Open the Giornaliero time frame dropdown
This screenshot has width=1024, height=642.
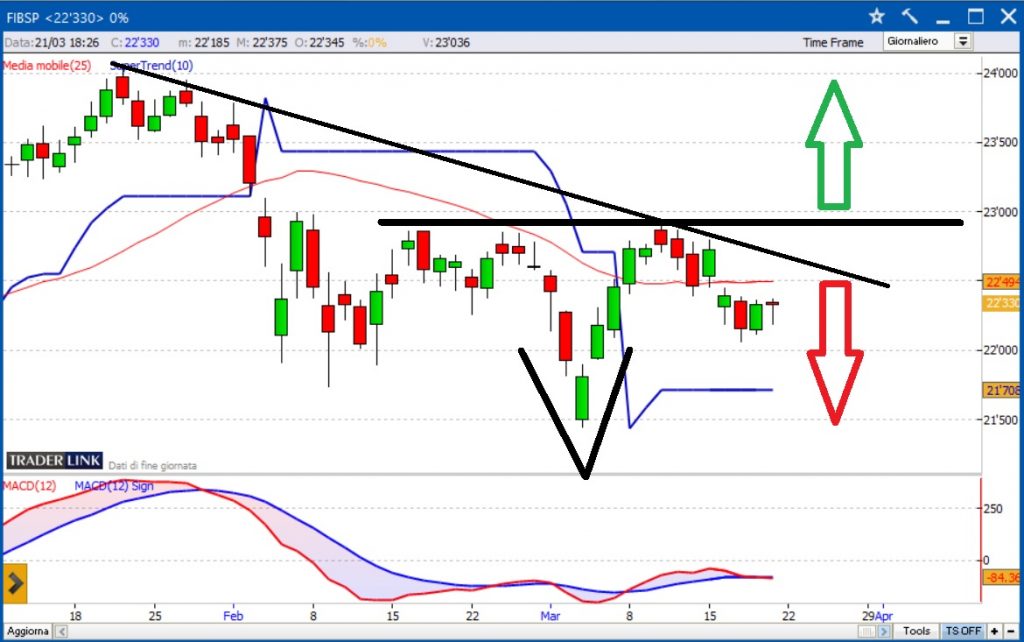[919, 42]
